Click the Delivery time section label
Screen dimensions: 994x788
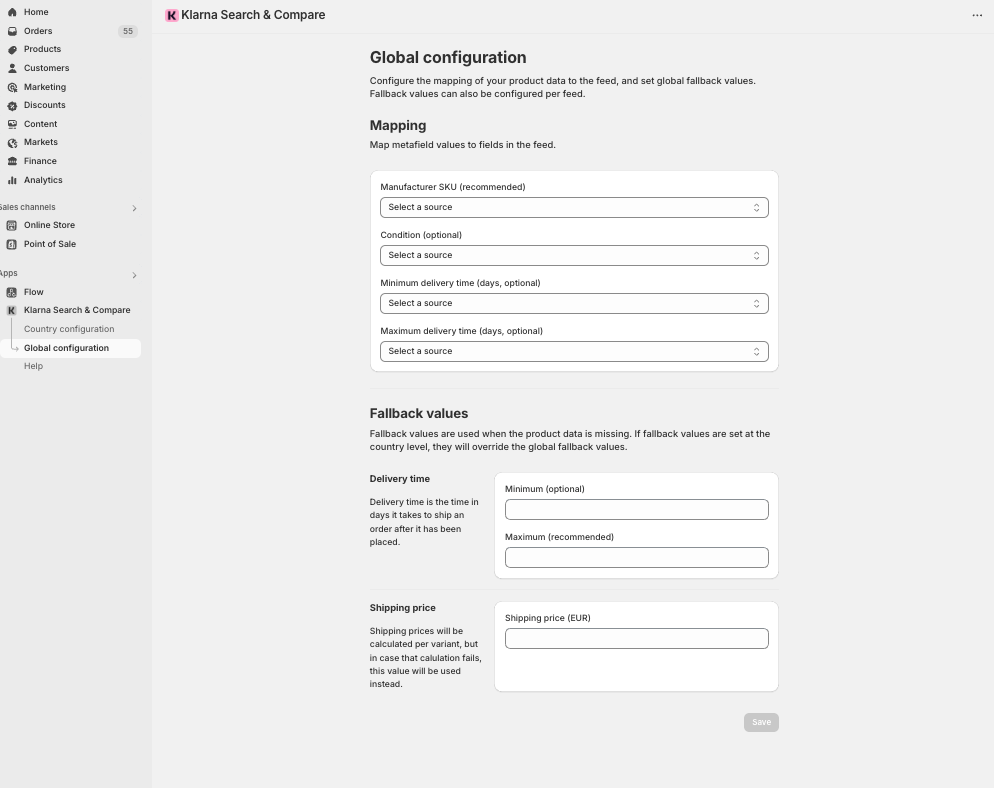[x=400, y=479]
